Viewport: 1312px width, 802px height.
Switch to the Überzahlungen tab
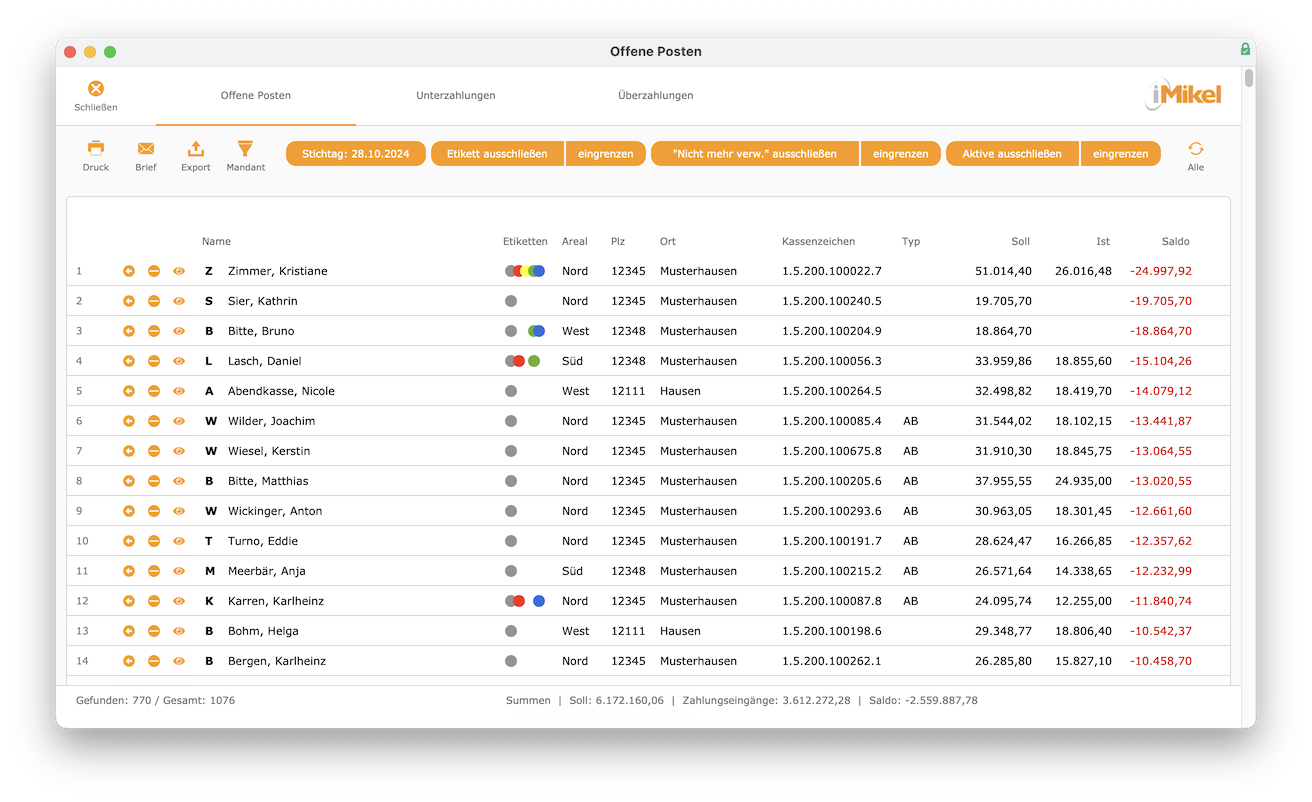click(656, 96)
